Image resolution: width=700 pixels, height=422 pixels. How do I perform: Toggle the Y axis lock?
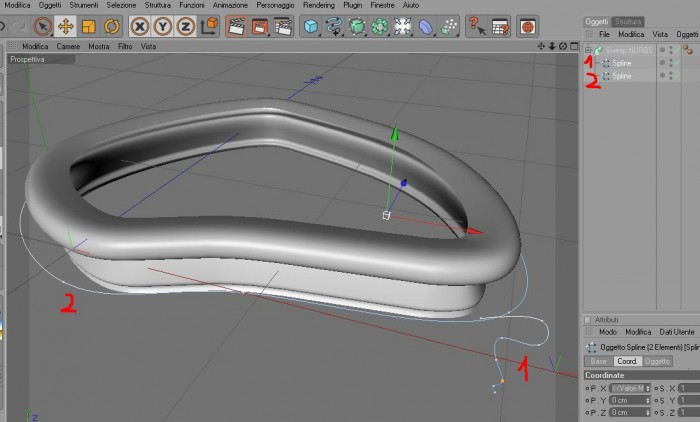[162, 26]
